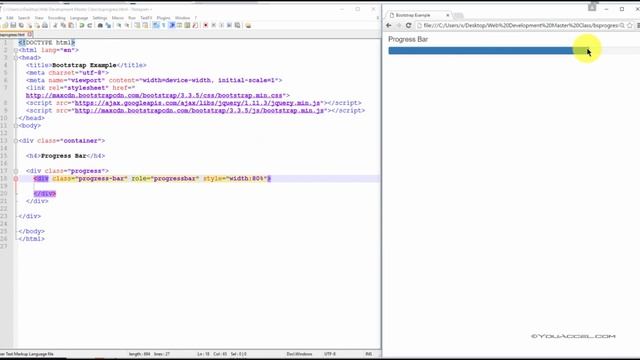Viewport: 640px width, 360px height.
Task: Click the Synchronize Horizontal Scrolling icon
Action: (x=145, y=25)
